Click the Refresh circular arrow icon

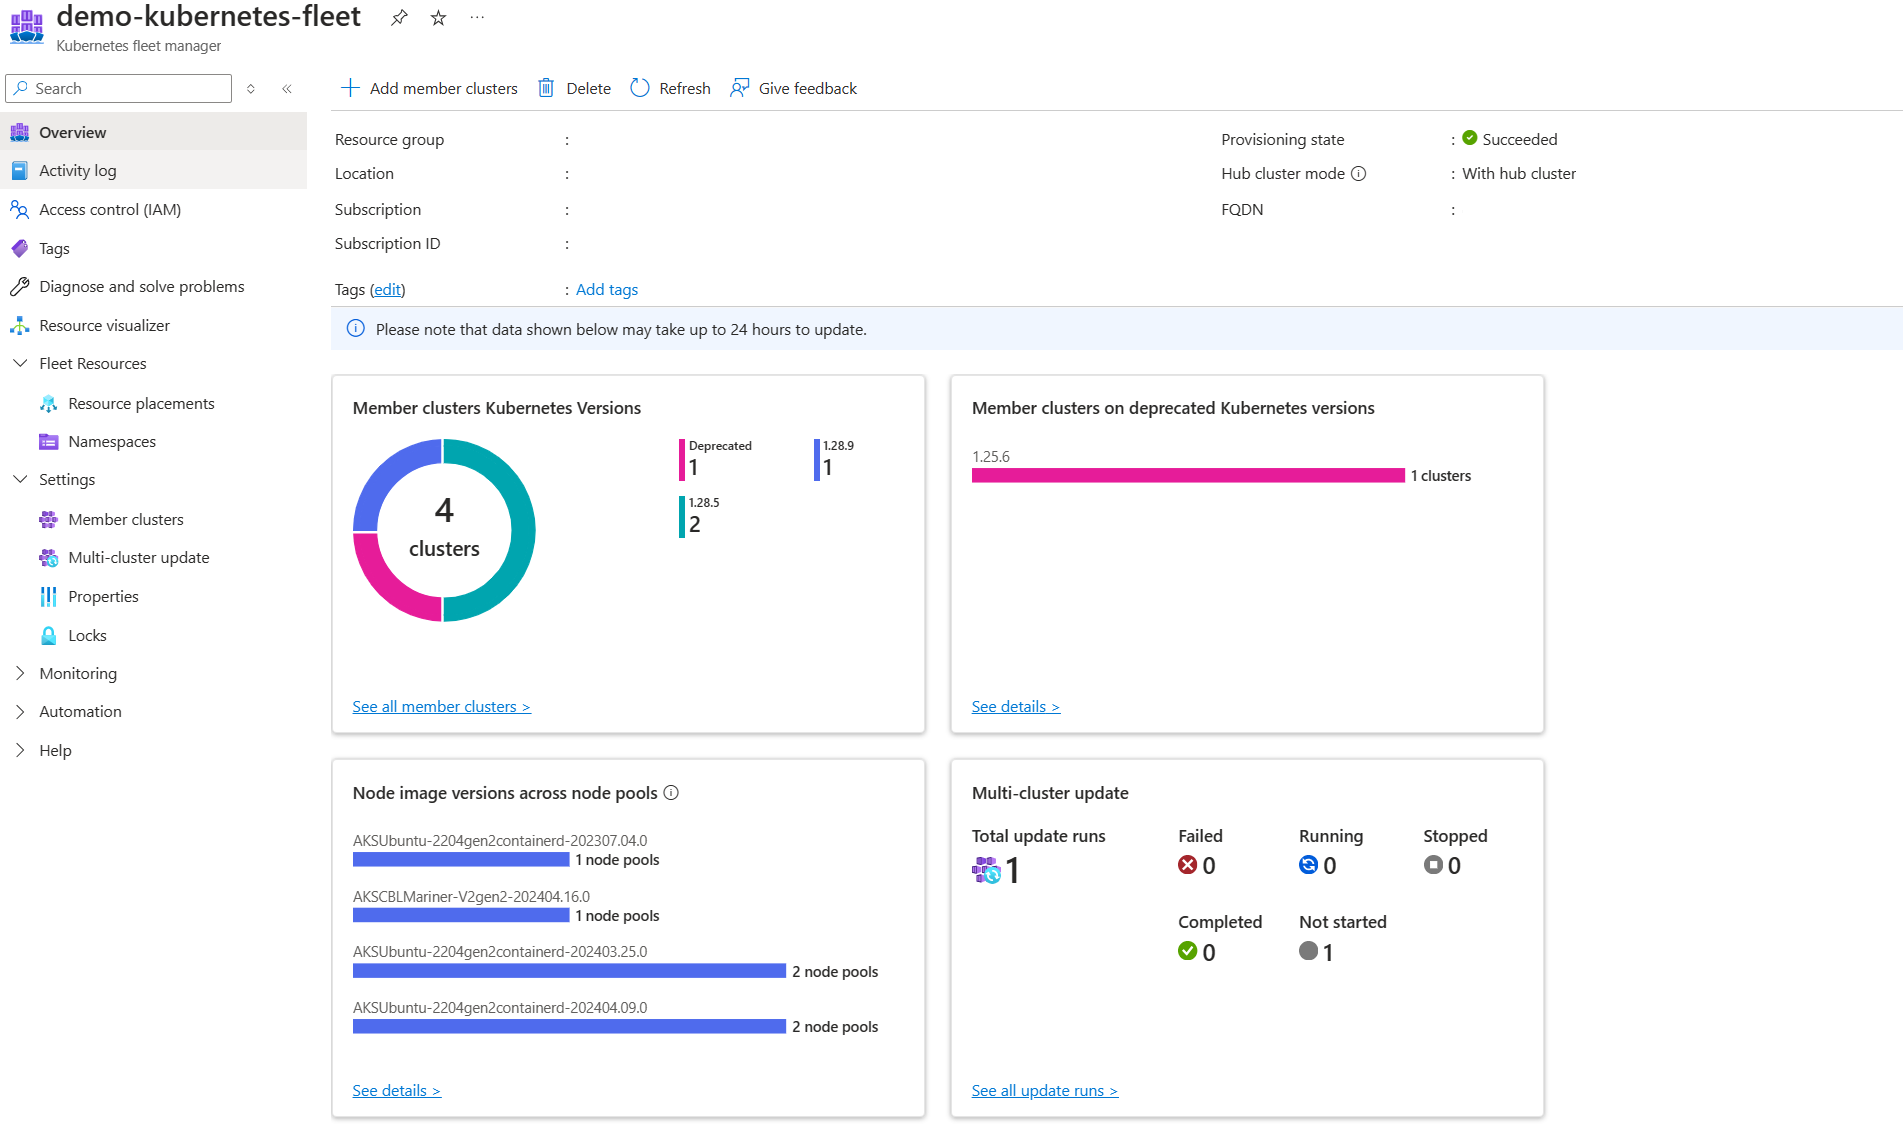640,88
